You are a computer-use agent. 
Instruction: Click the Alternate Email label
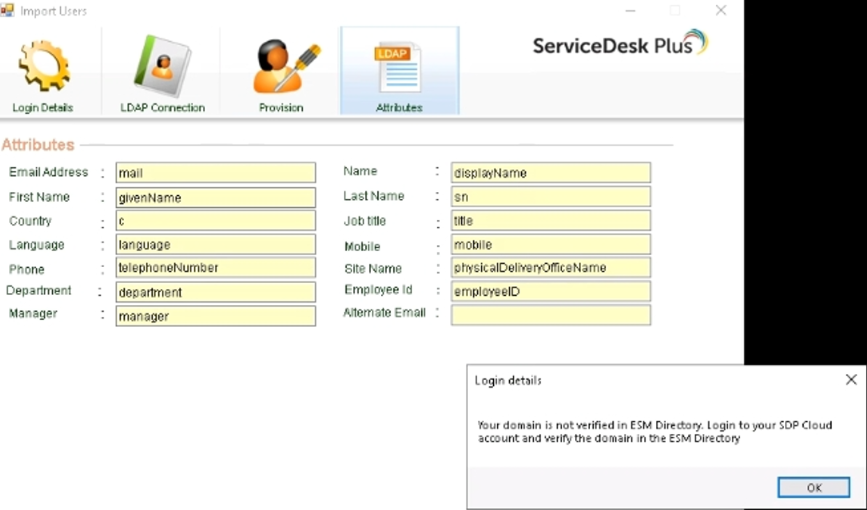pos(384,313)
